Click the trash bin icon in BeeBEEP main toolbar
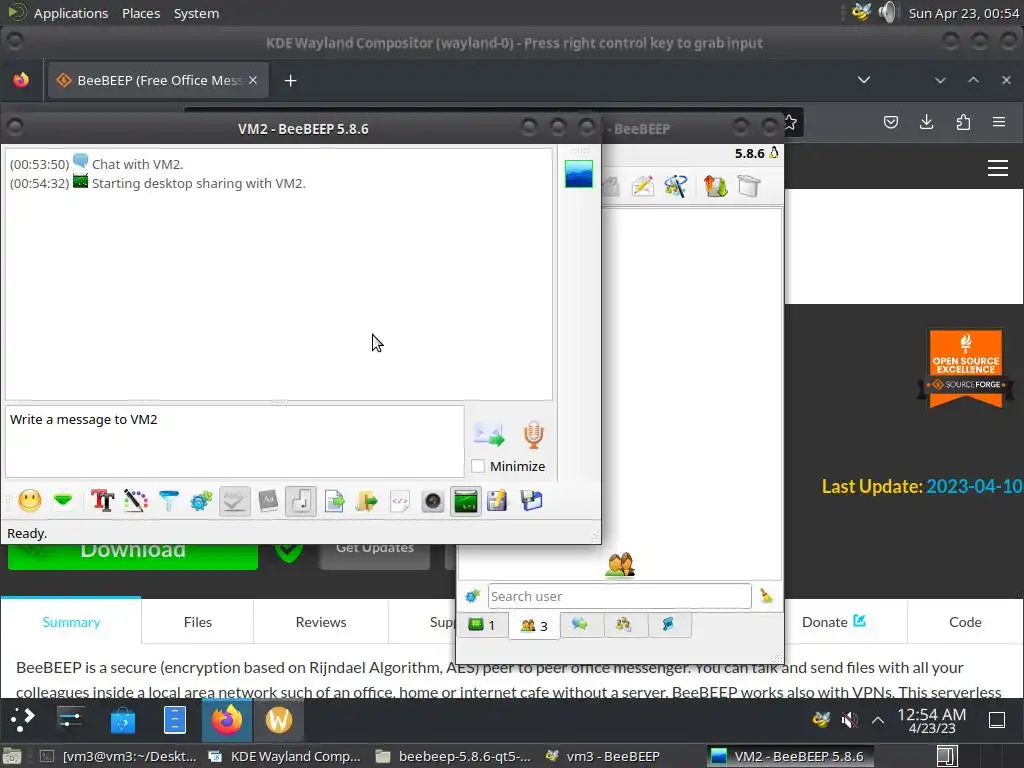The height and width of the screenshot is (768, 1024). pyautogui.click(x=749, y=186)
